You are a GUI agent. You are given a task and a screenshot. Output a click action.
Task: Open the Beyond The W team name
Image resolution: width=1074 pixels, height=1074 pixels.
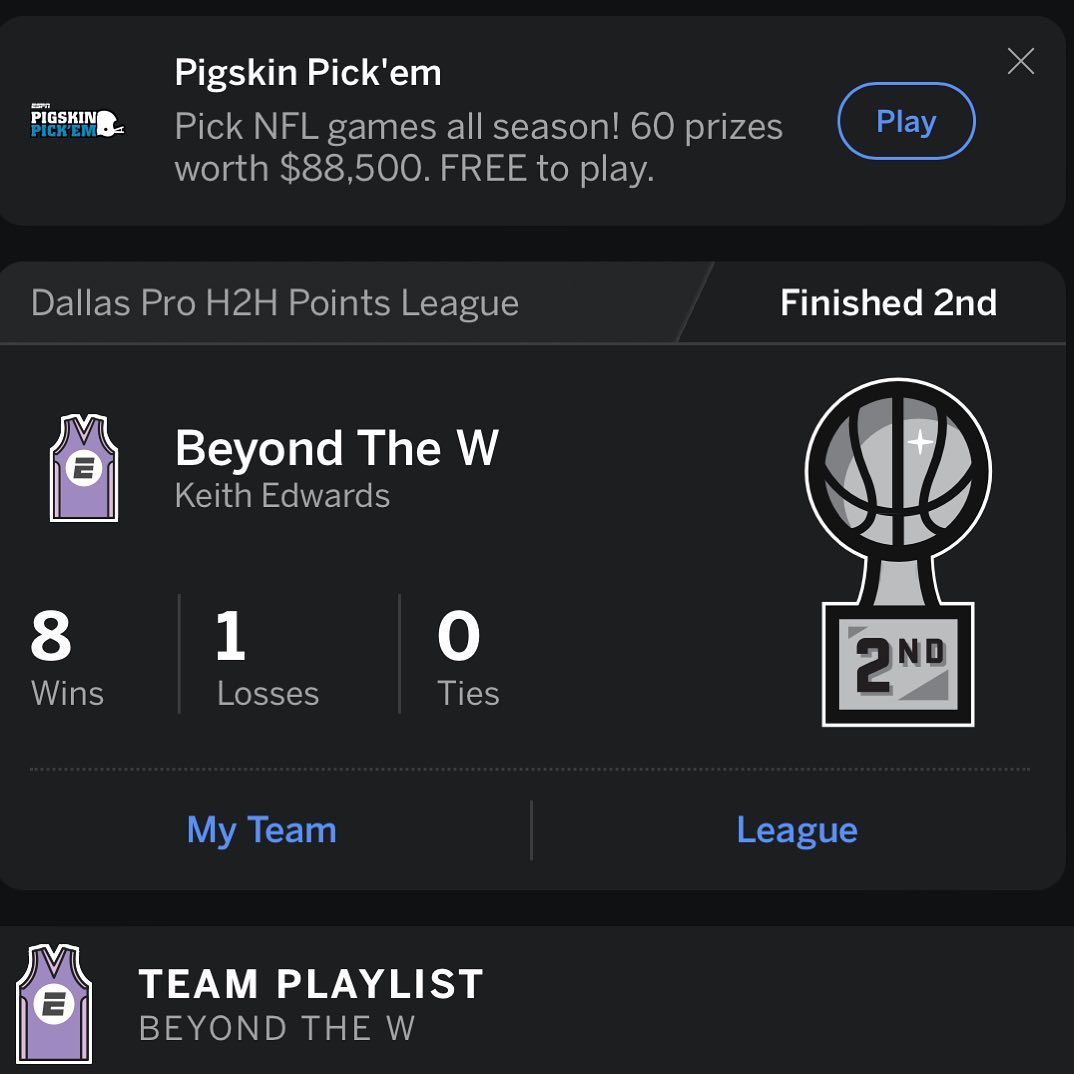(x=336, y=448)
